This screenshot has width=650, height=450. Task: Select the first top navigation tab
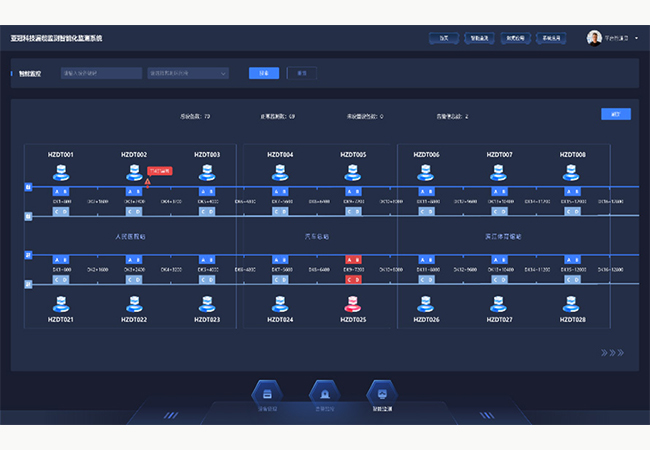pyautogui.click(x=442, y=38)
